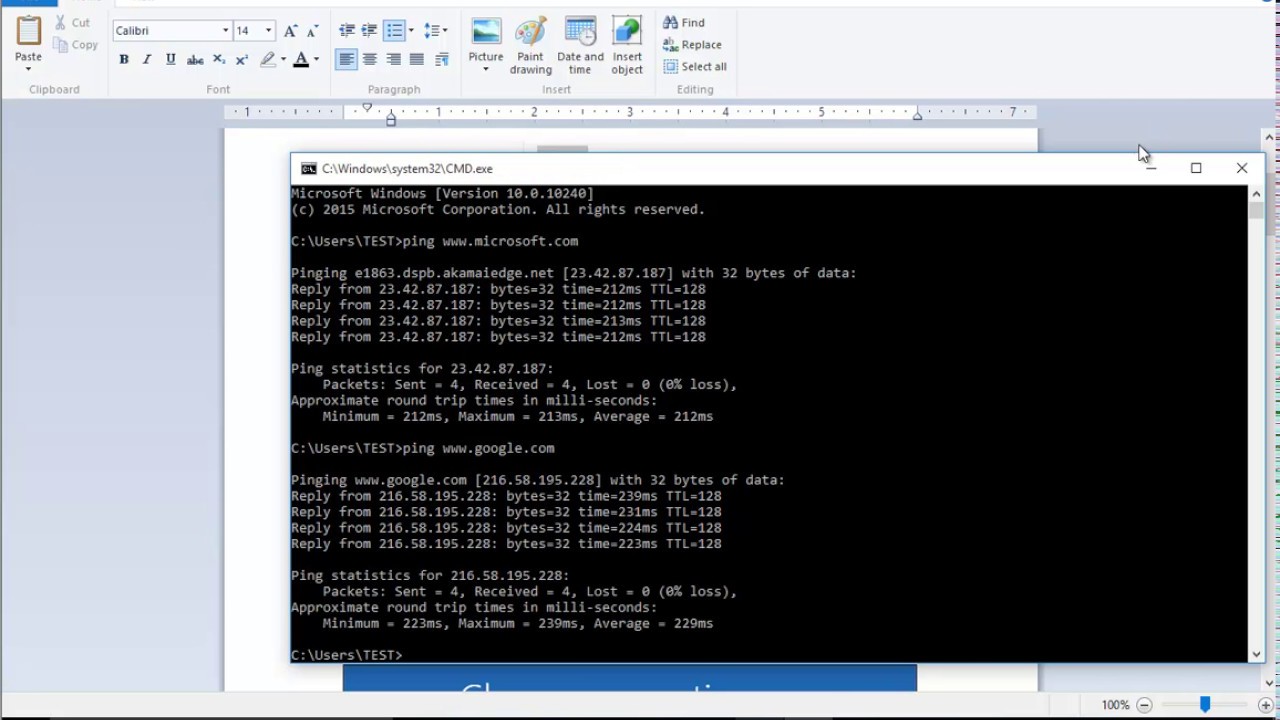Toggle strikethrough formatting
The height and width of the screenshot is (720, 1280).
[195, 60]
